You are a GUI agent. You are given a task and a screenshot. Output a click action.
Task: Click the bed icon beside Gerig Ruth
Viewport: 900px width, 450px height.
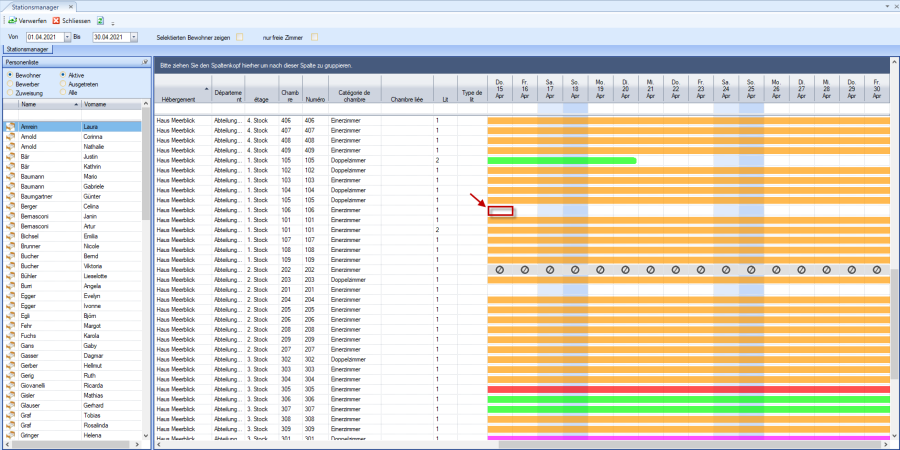coord(10,375)
